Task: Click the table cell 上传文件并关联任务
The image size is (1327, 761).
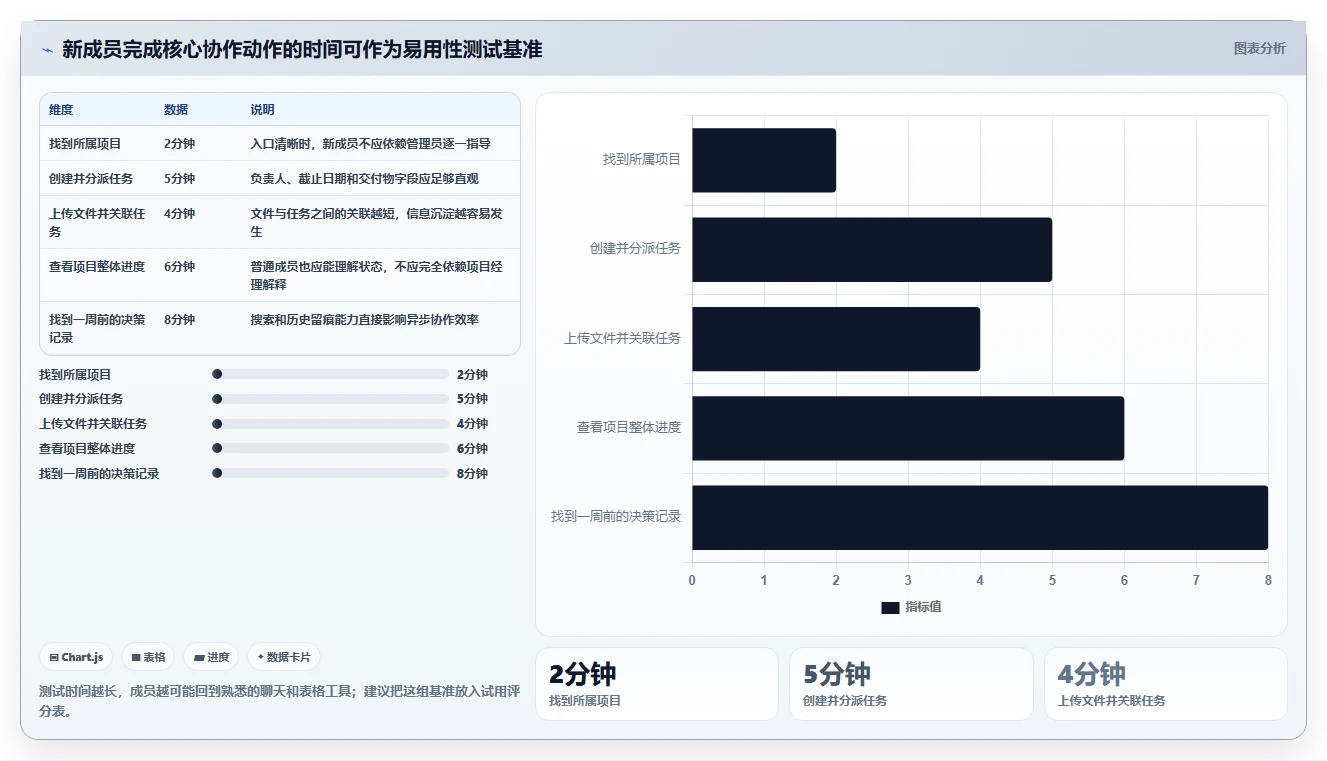Action: [x=97, y=222]
